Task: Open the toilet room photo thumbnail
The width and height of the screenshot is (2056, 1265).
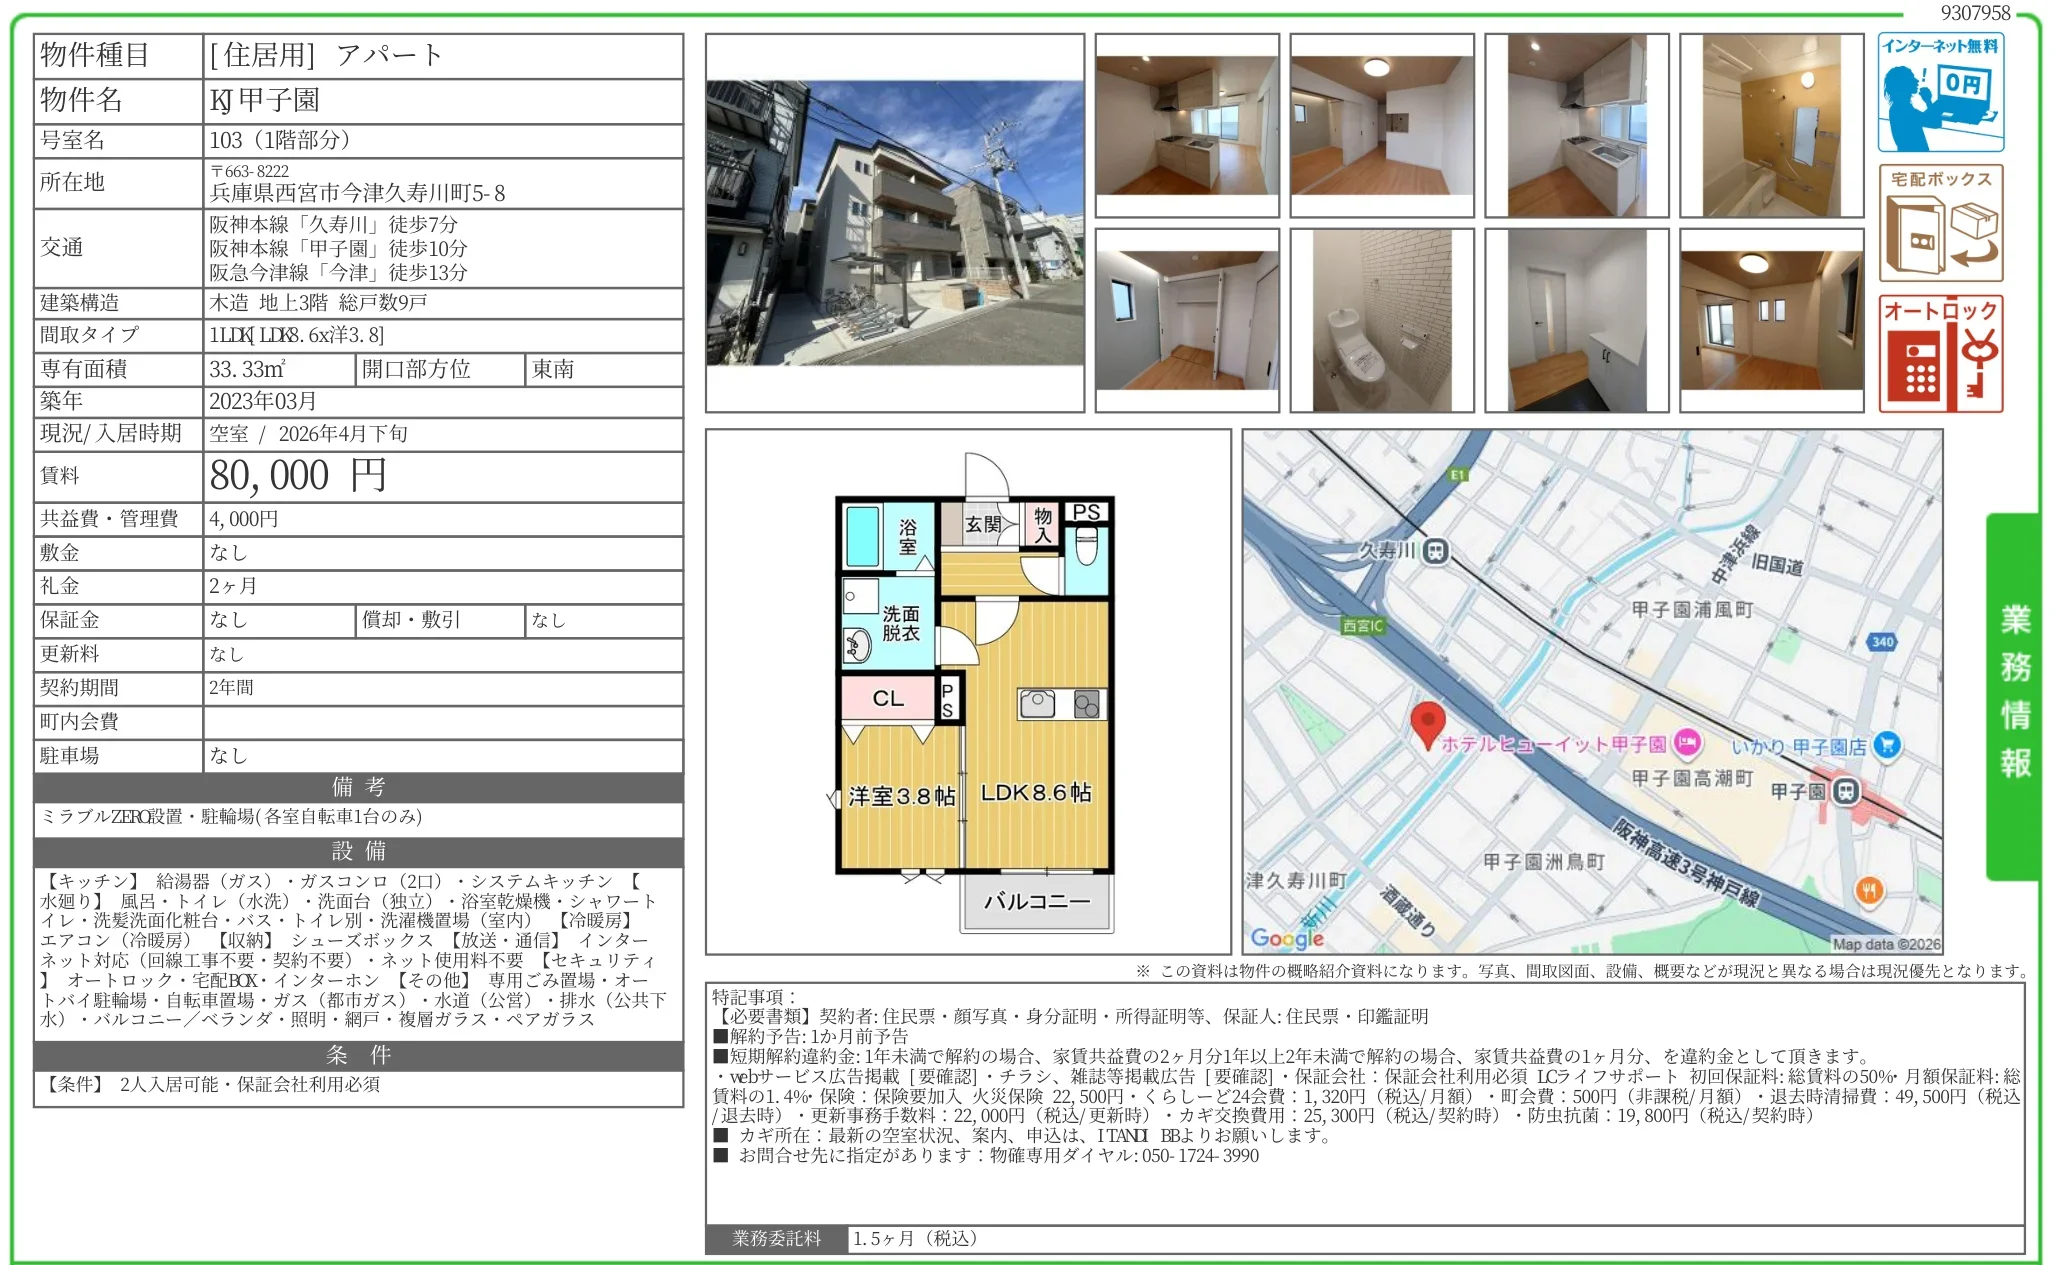Action: tap(1381, 320)
